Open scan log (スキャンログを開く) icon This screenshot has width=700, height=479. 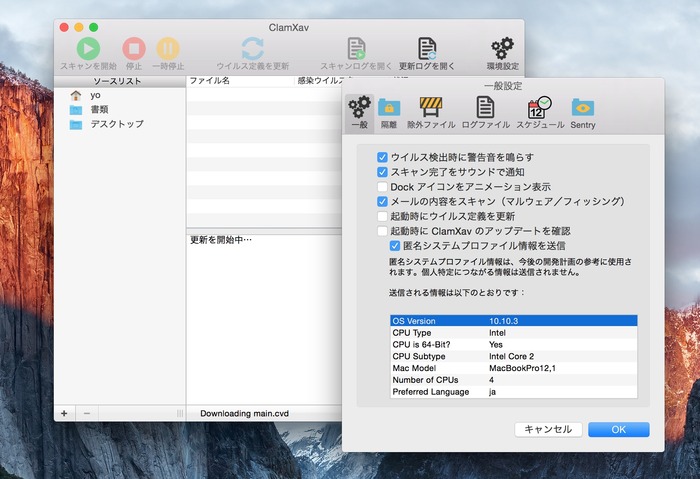pyautogui.click(x=356, y=49)
